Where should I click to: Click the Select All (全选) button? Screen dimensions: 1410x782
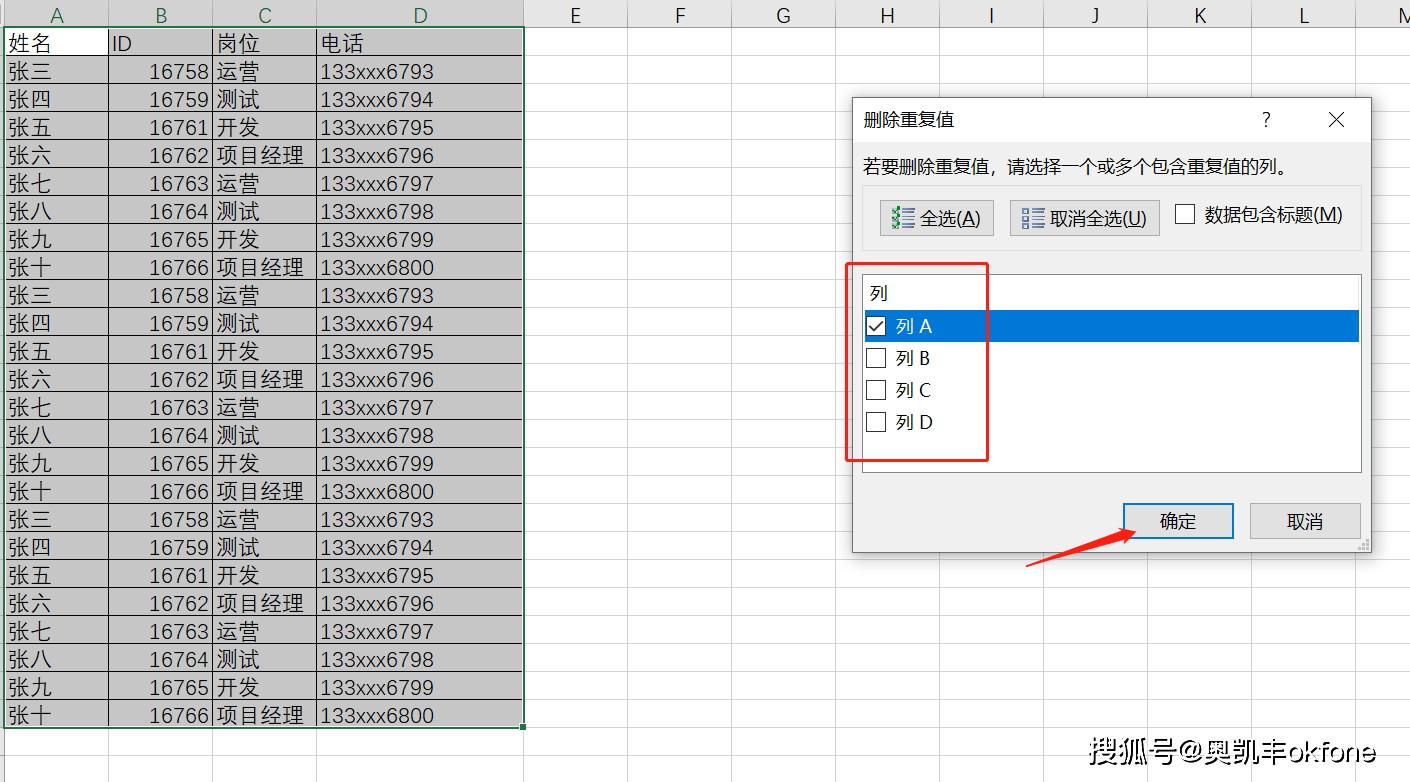(937, 218)
